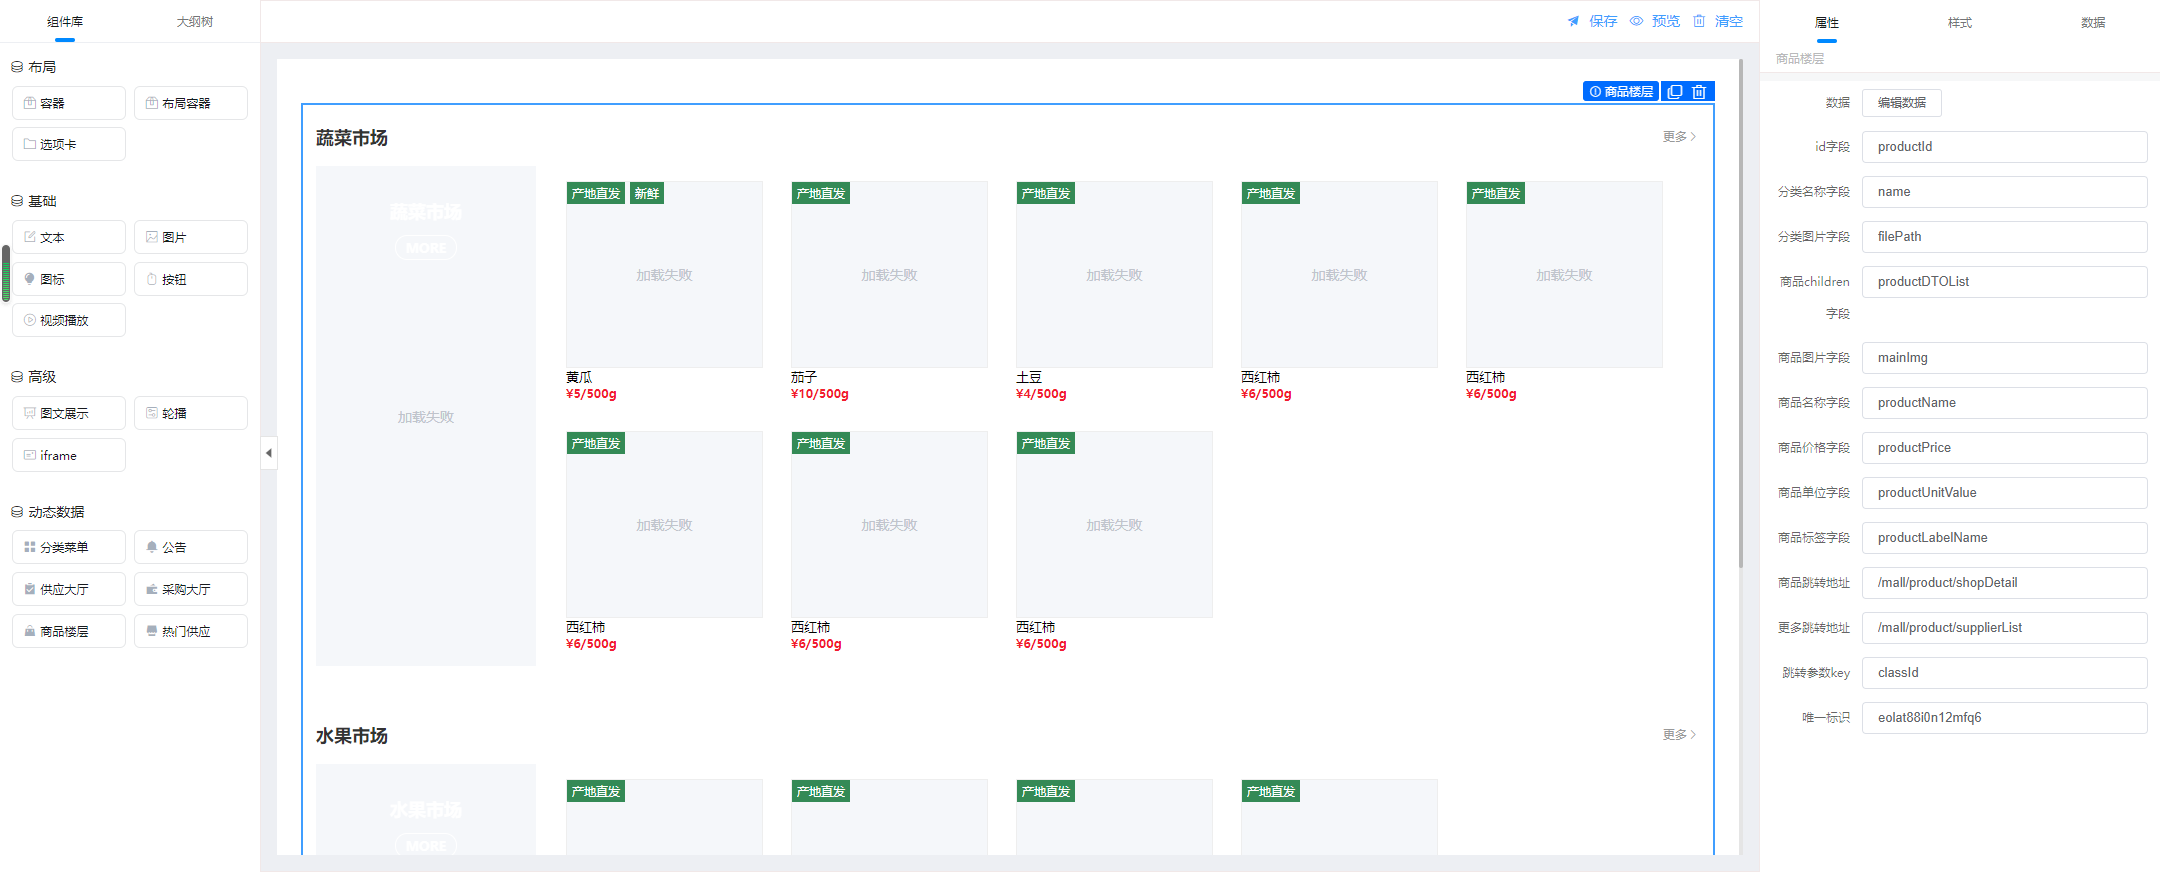
Task: Click 清空 to clear the canvas
Action: pos(1718,21)
